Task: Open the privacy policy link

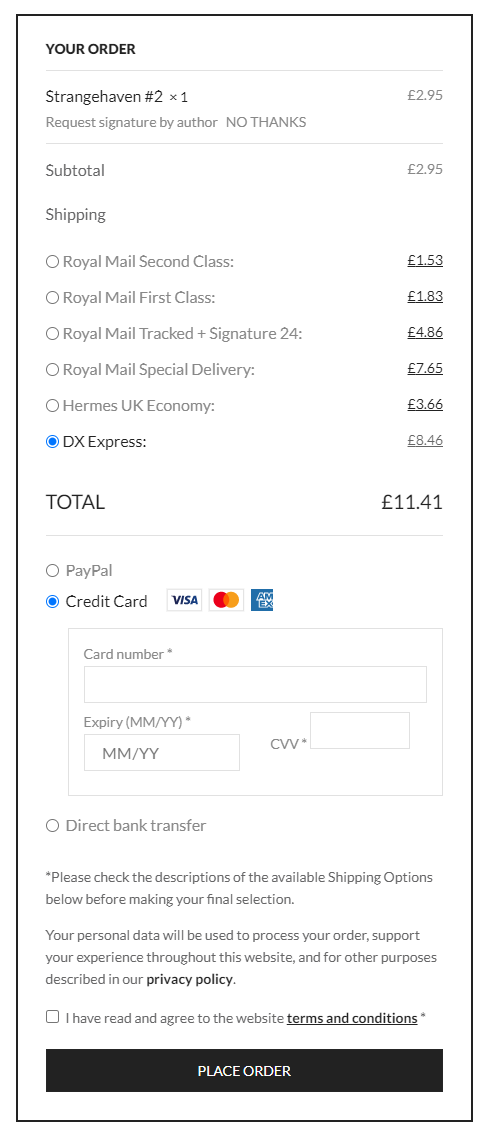Action: 190,980
